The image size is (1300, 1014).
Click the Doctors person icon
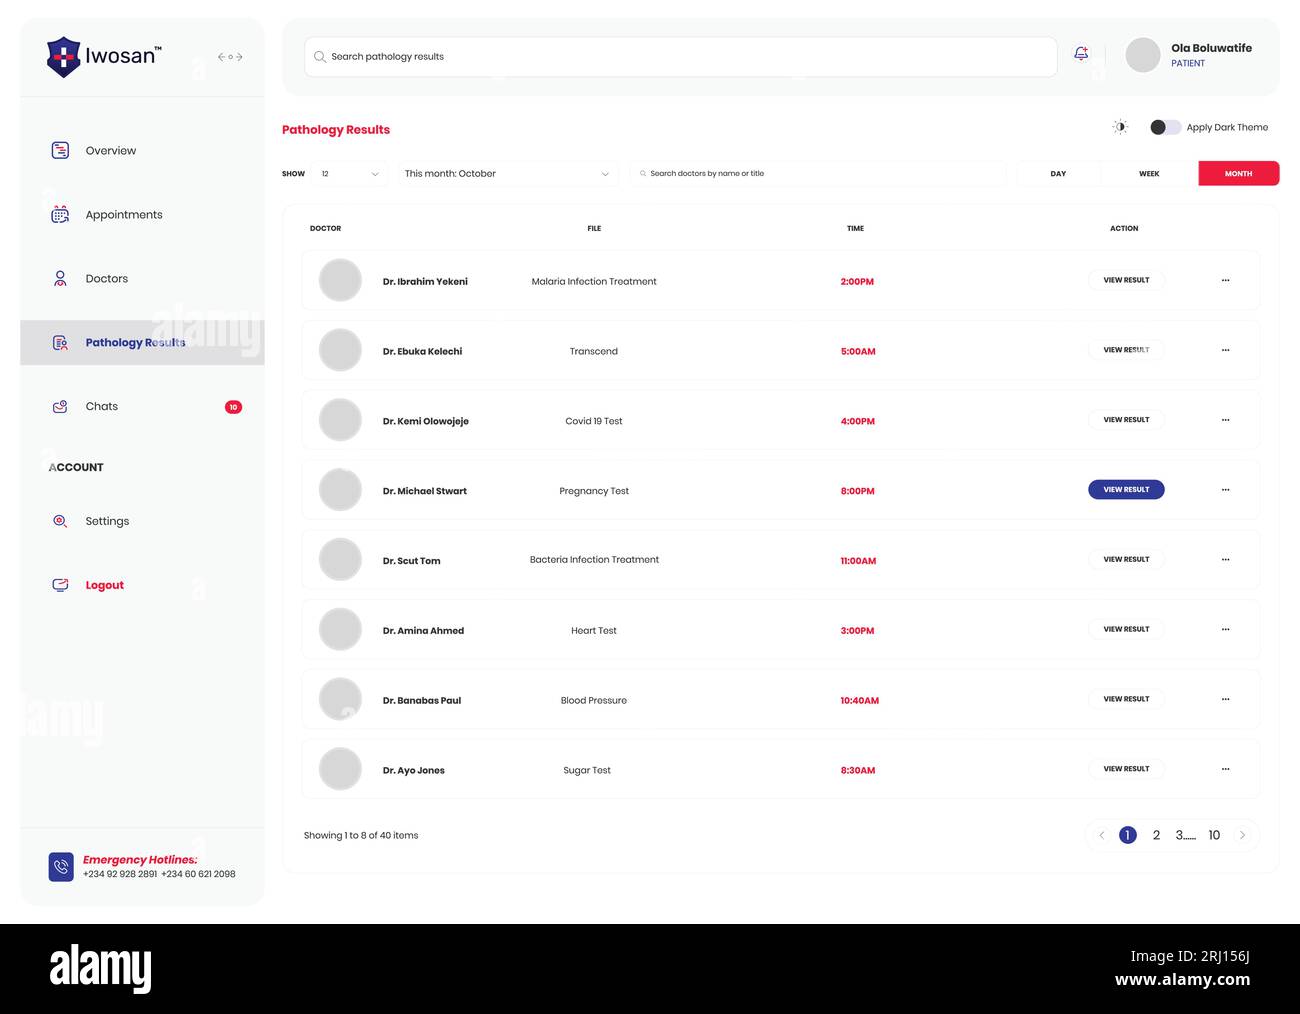click(60, 278)
